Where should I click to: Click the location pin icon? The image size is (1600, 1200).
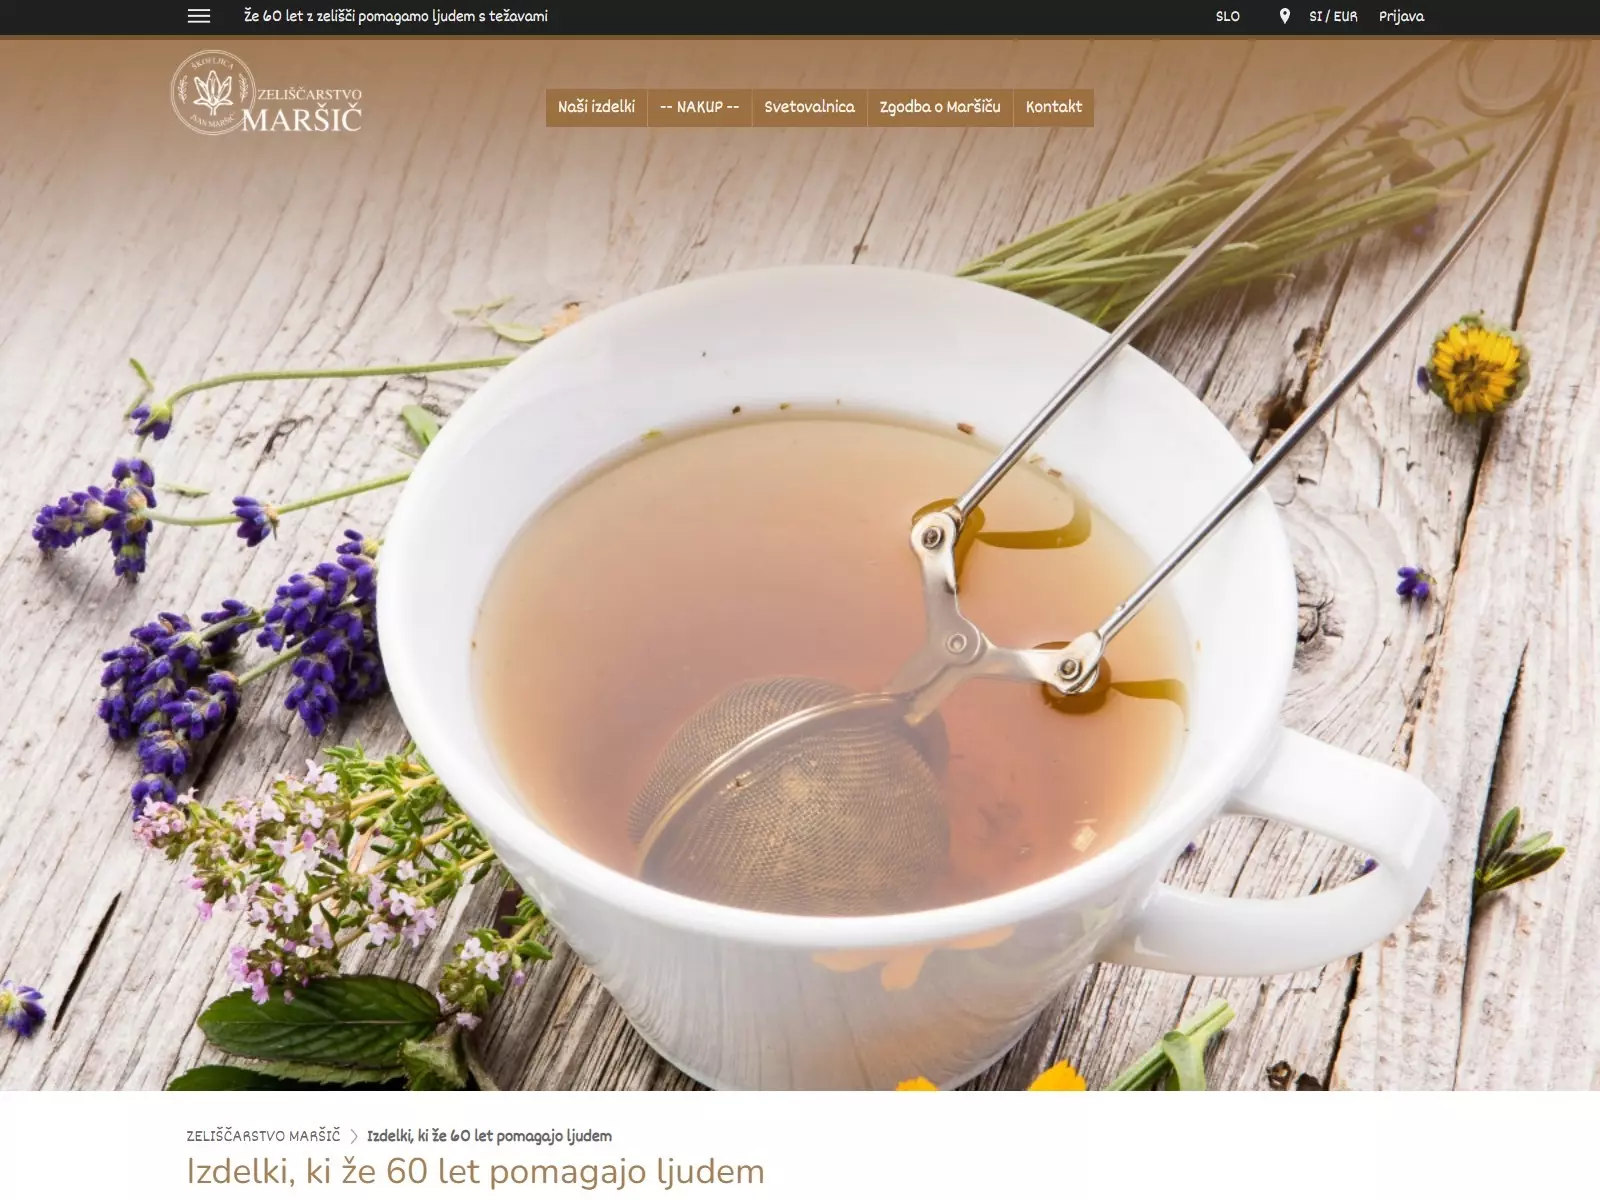click(x=1284, y=16)
